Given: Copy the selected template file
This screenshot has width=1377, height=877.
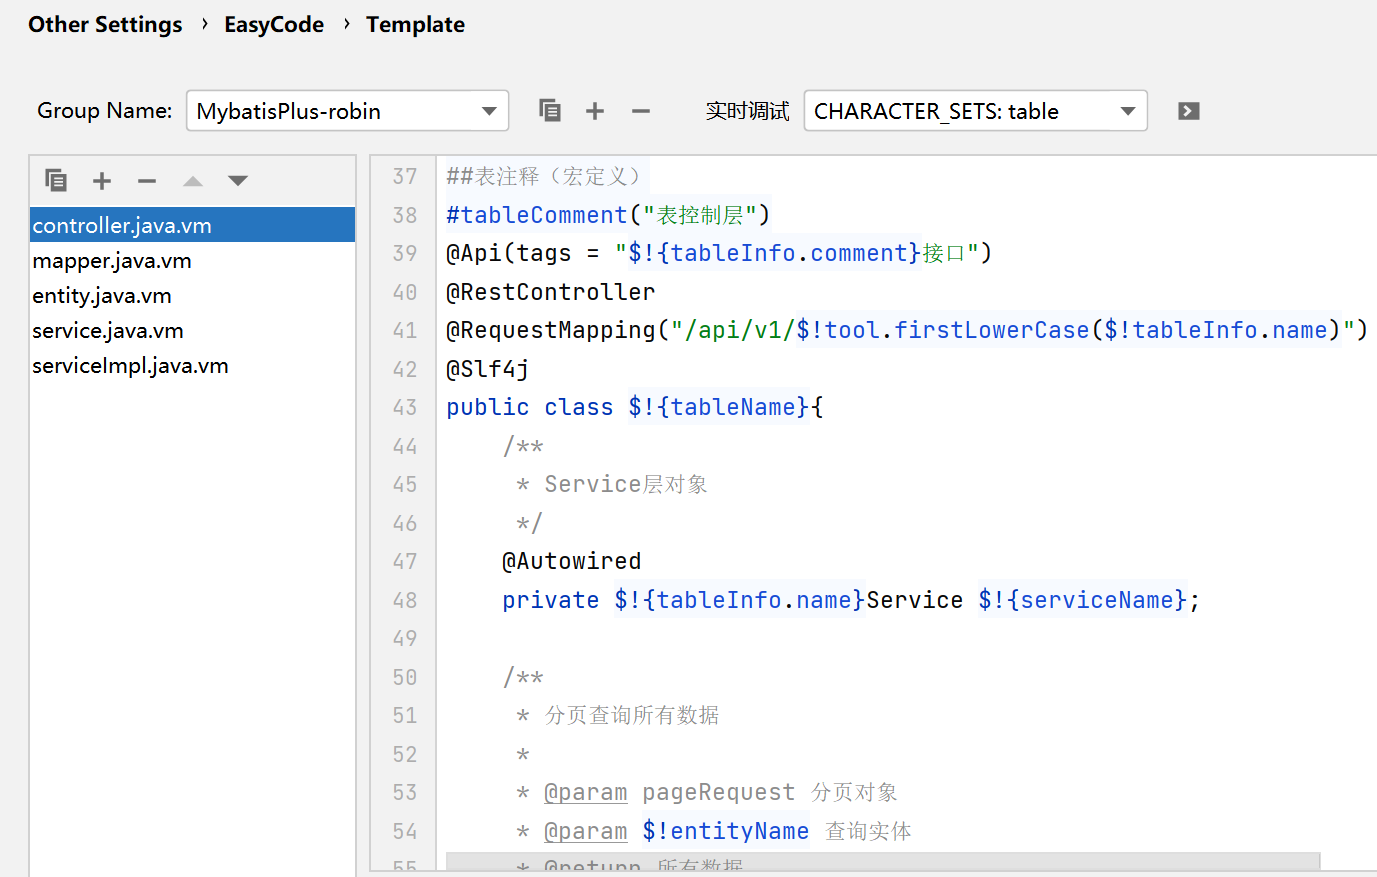Looking at the screenshot, I should pos(56,181).
